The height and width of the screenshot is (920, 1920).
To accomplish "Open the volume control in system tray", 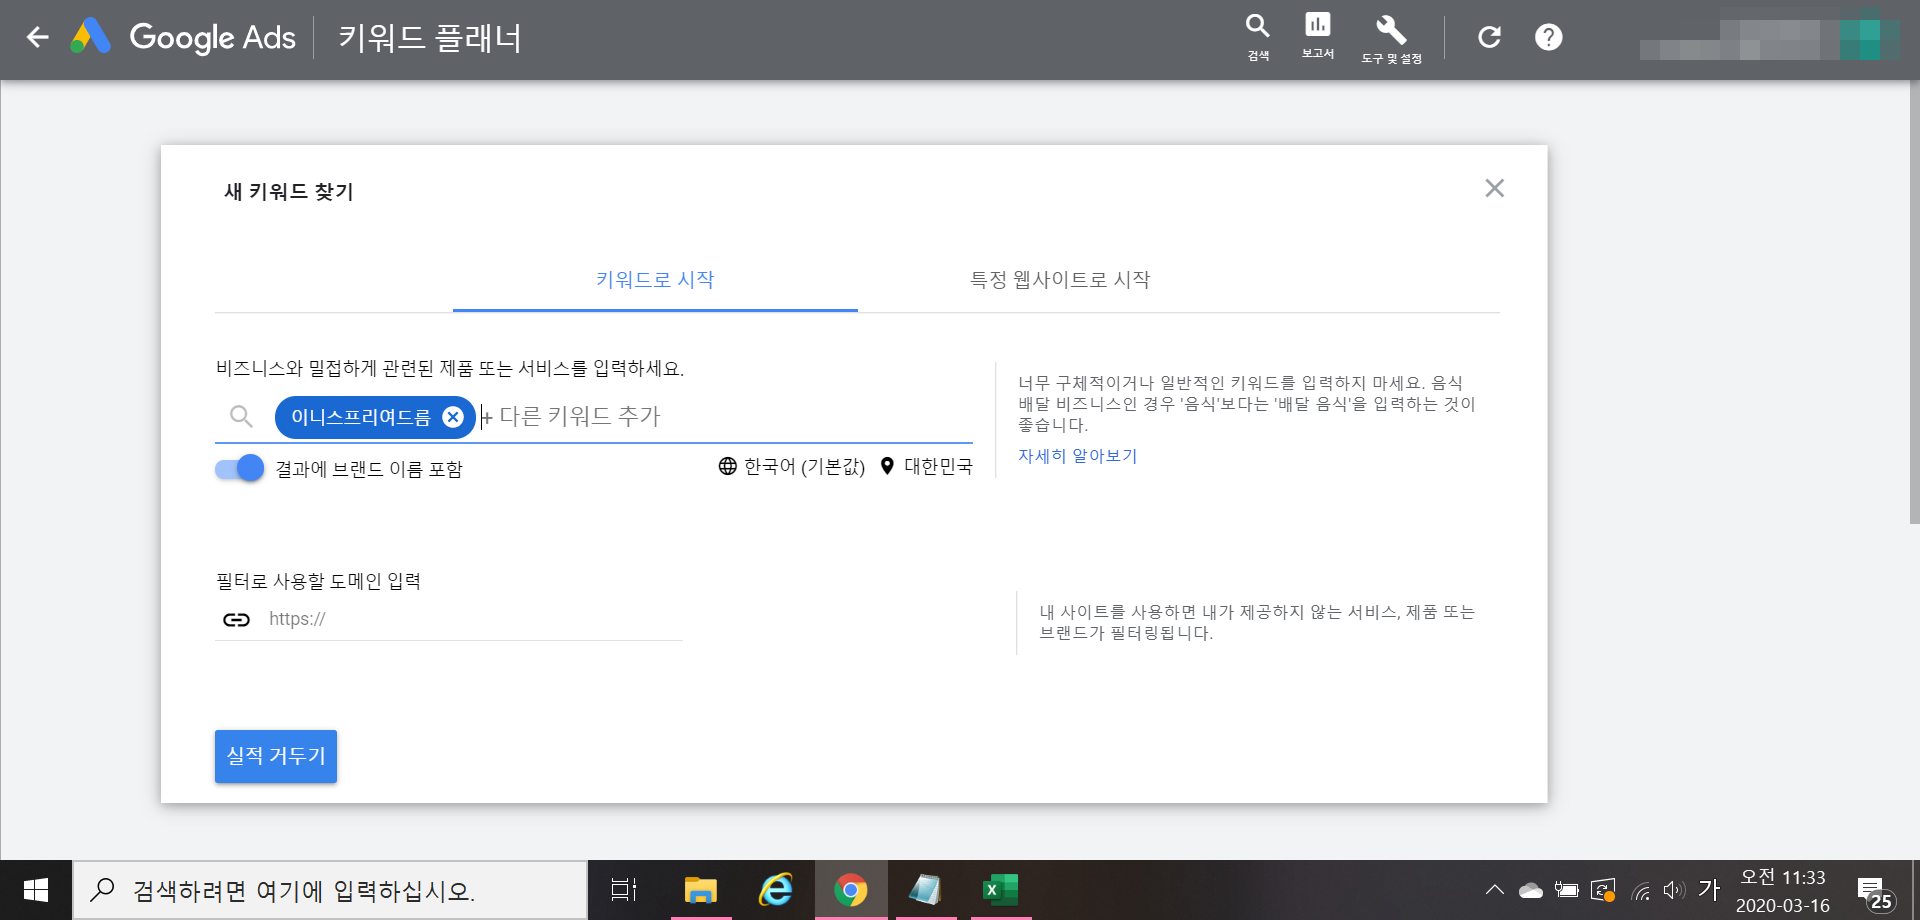I will point(1674,890).
